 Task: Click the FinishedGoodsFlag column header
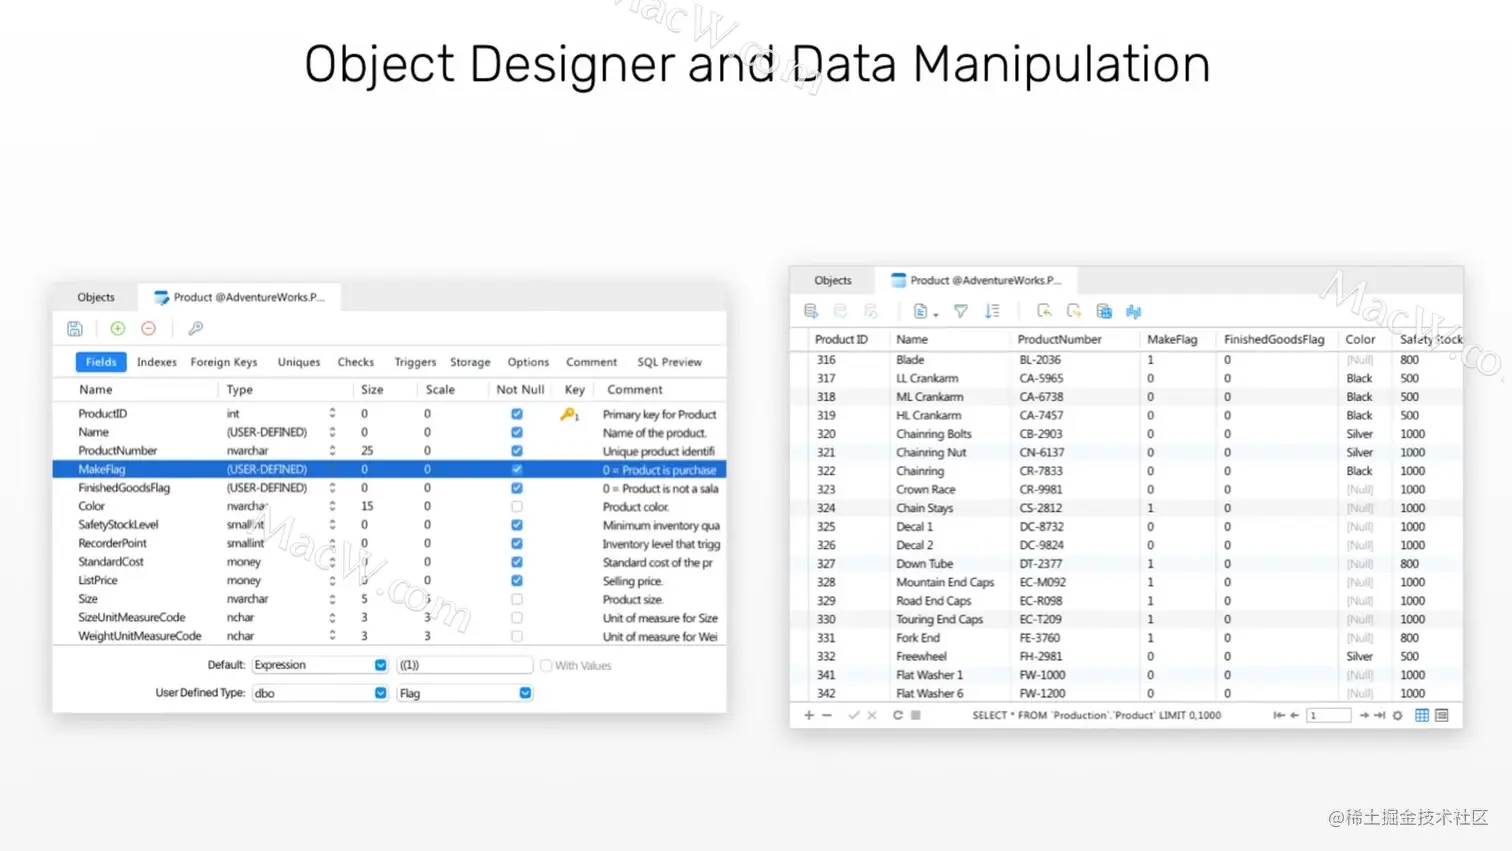point(1274,339)
